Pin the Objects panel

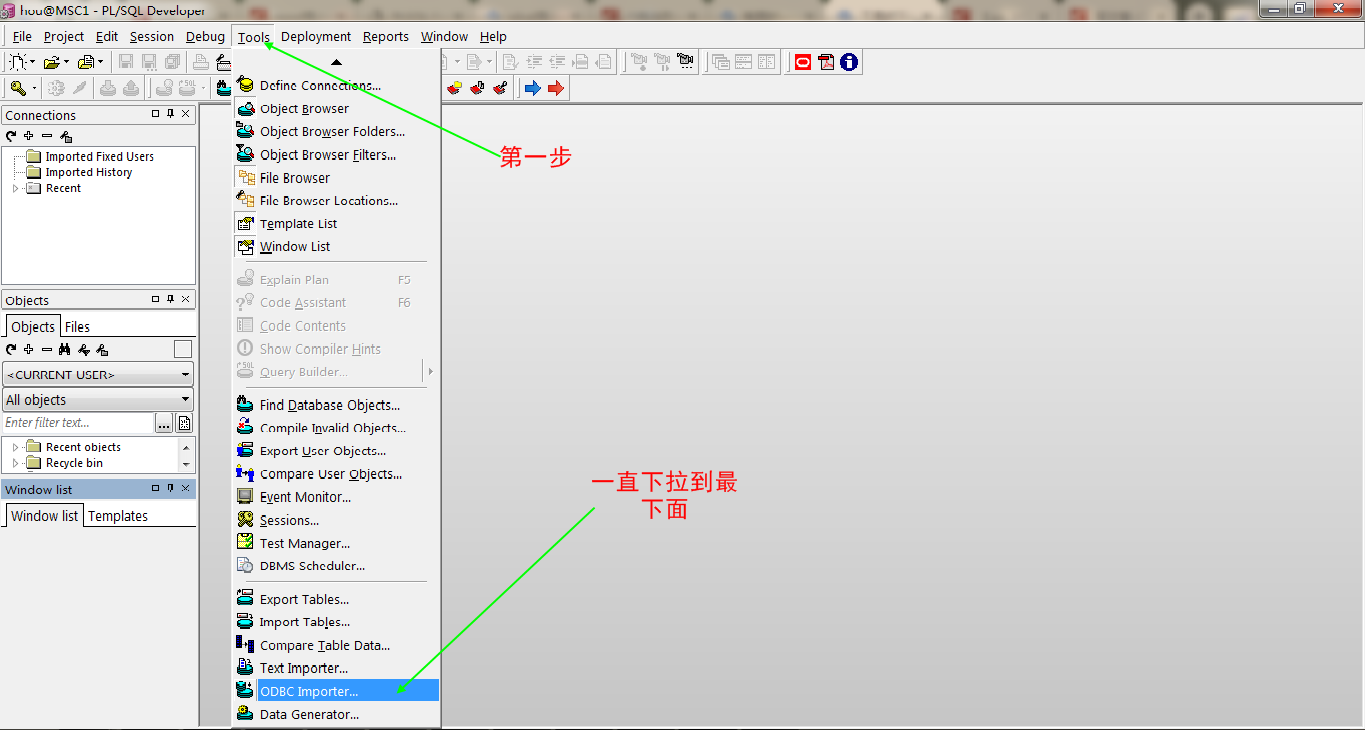pyautogui.click(x=169, y=299)
